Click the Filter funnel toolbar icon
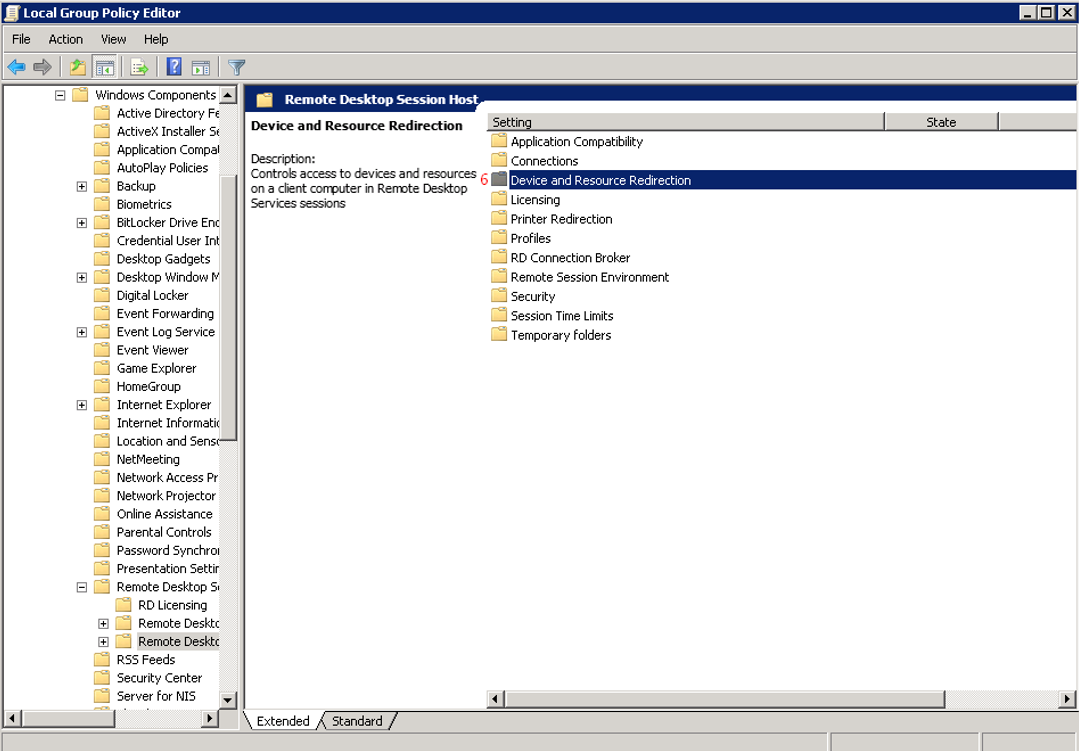The height and width of the screenshot is (751, 1079). click(x=237, y=67)
